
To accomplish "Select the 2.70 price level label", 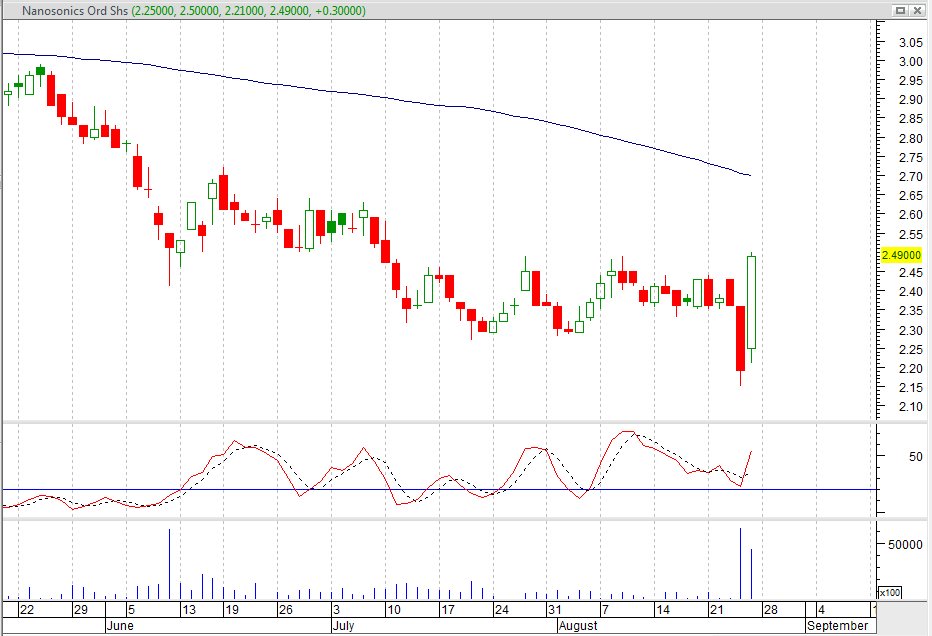I will click(911, 177).
